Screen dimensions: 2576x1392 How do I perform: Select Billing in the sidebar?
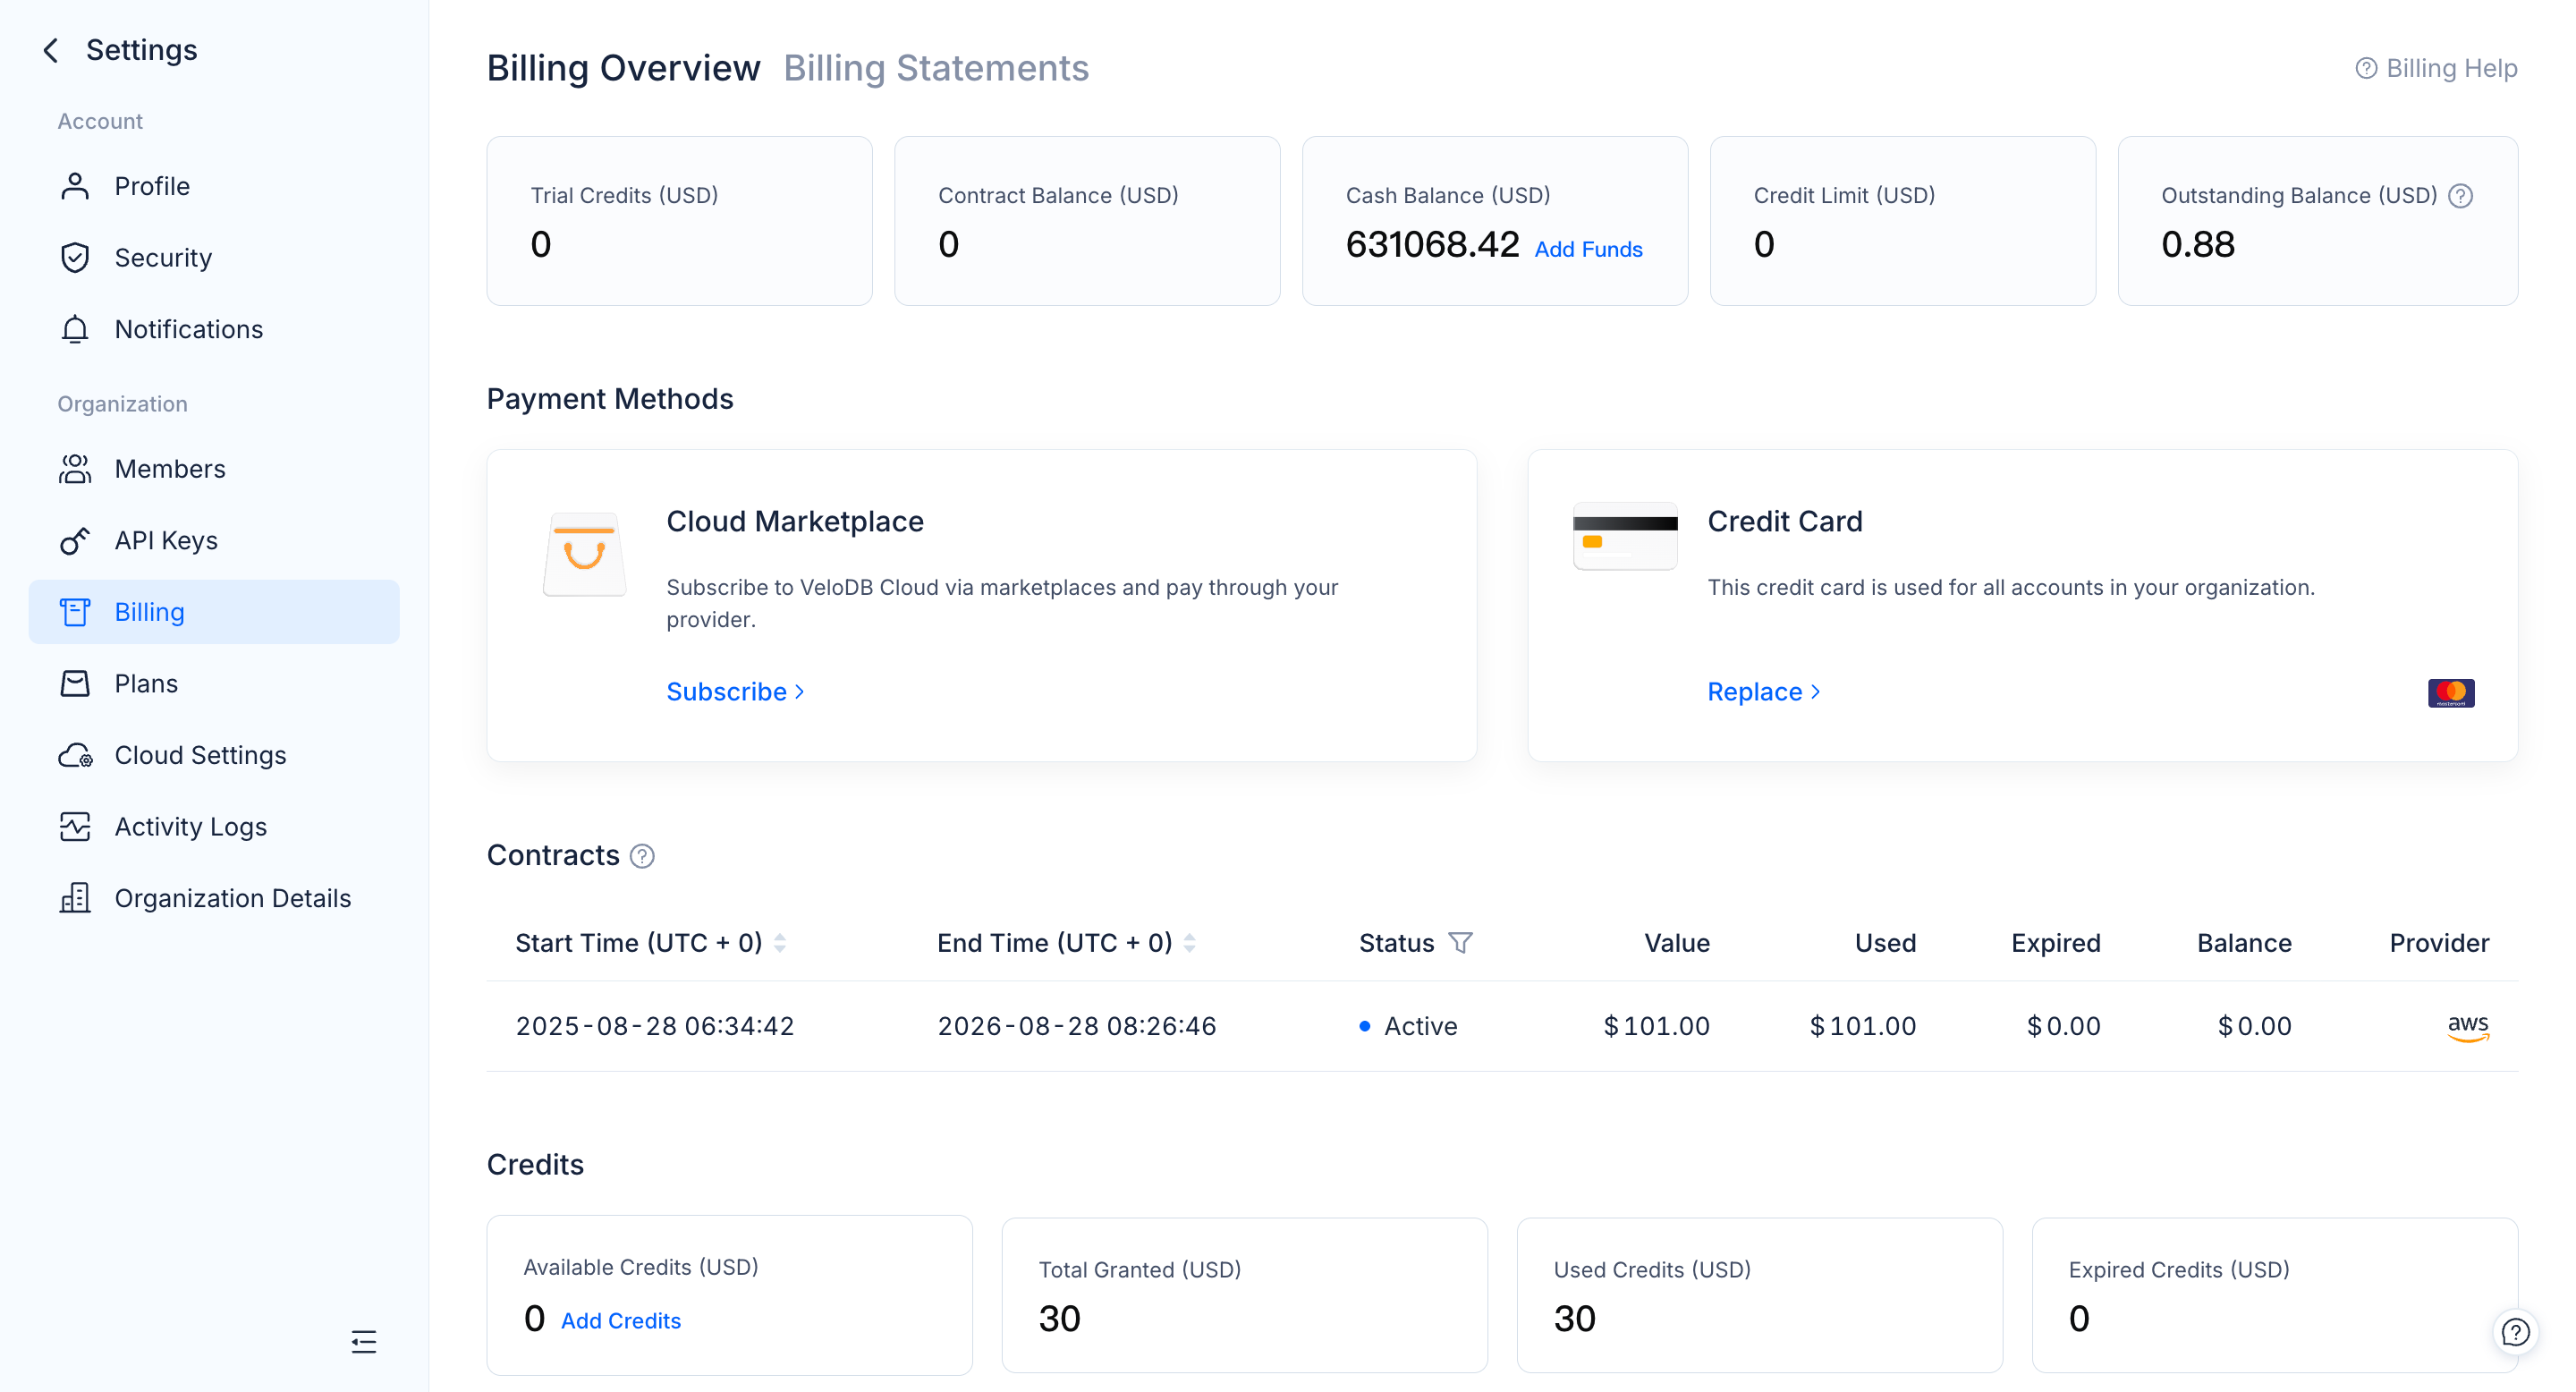pos(214,612)
